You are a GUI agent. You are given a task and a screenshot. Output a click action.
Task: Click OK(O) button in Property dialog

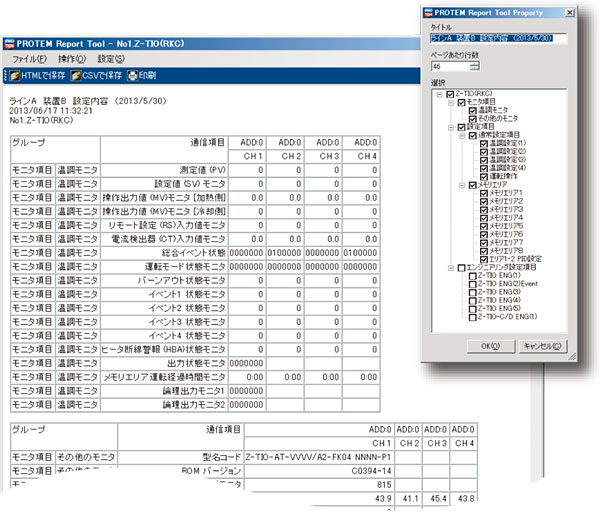click(491, 346)
